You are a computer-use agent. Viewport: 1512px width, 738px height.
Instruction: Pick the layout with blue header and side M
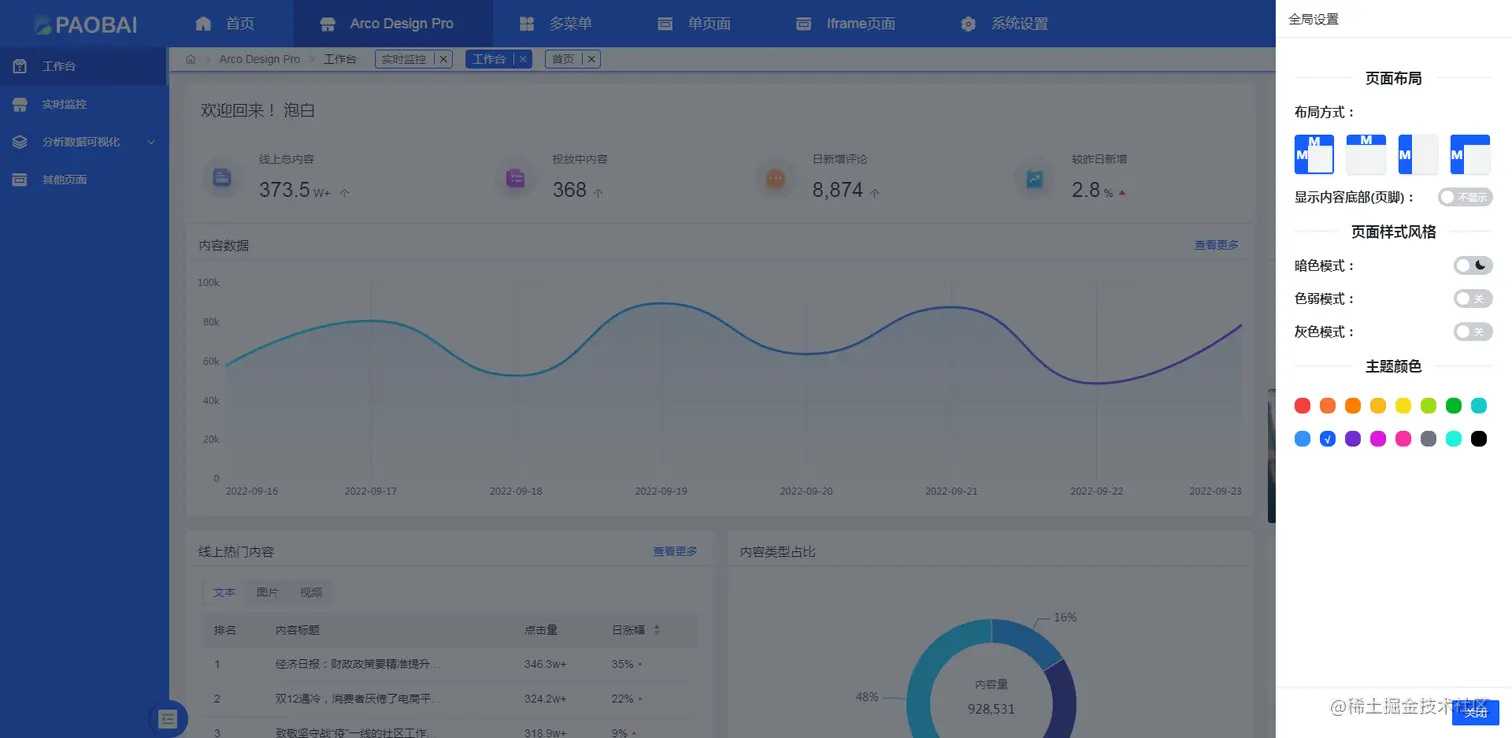tap(1470, 155)
